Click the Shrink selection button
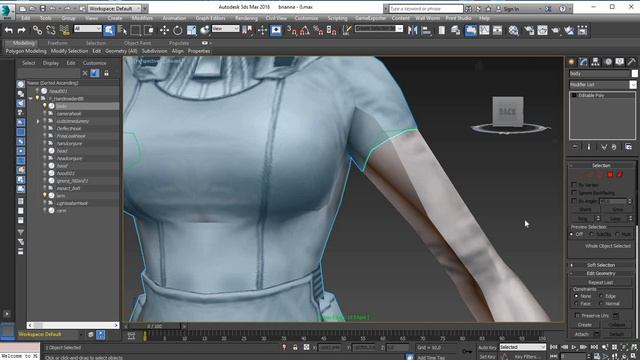This screenshot has height=360, width=640. coord(585,209)
